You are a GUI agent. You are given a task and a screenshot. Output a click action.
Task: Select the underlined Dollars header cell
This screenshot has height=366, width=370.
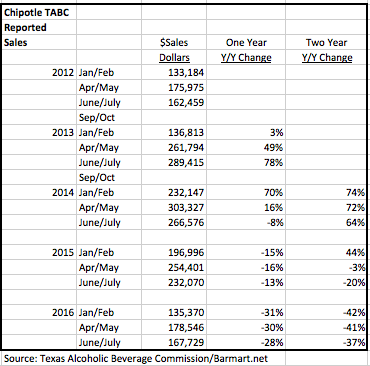point(174,57)
